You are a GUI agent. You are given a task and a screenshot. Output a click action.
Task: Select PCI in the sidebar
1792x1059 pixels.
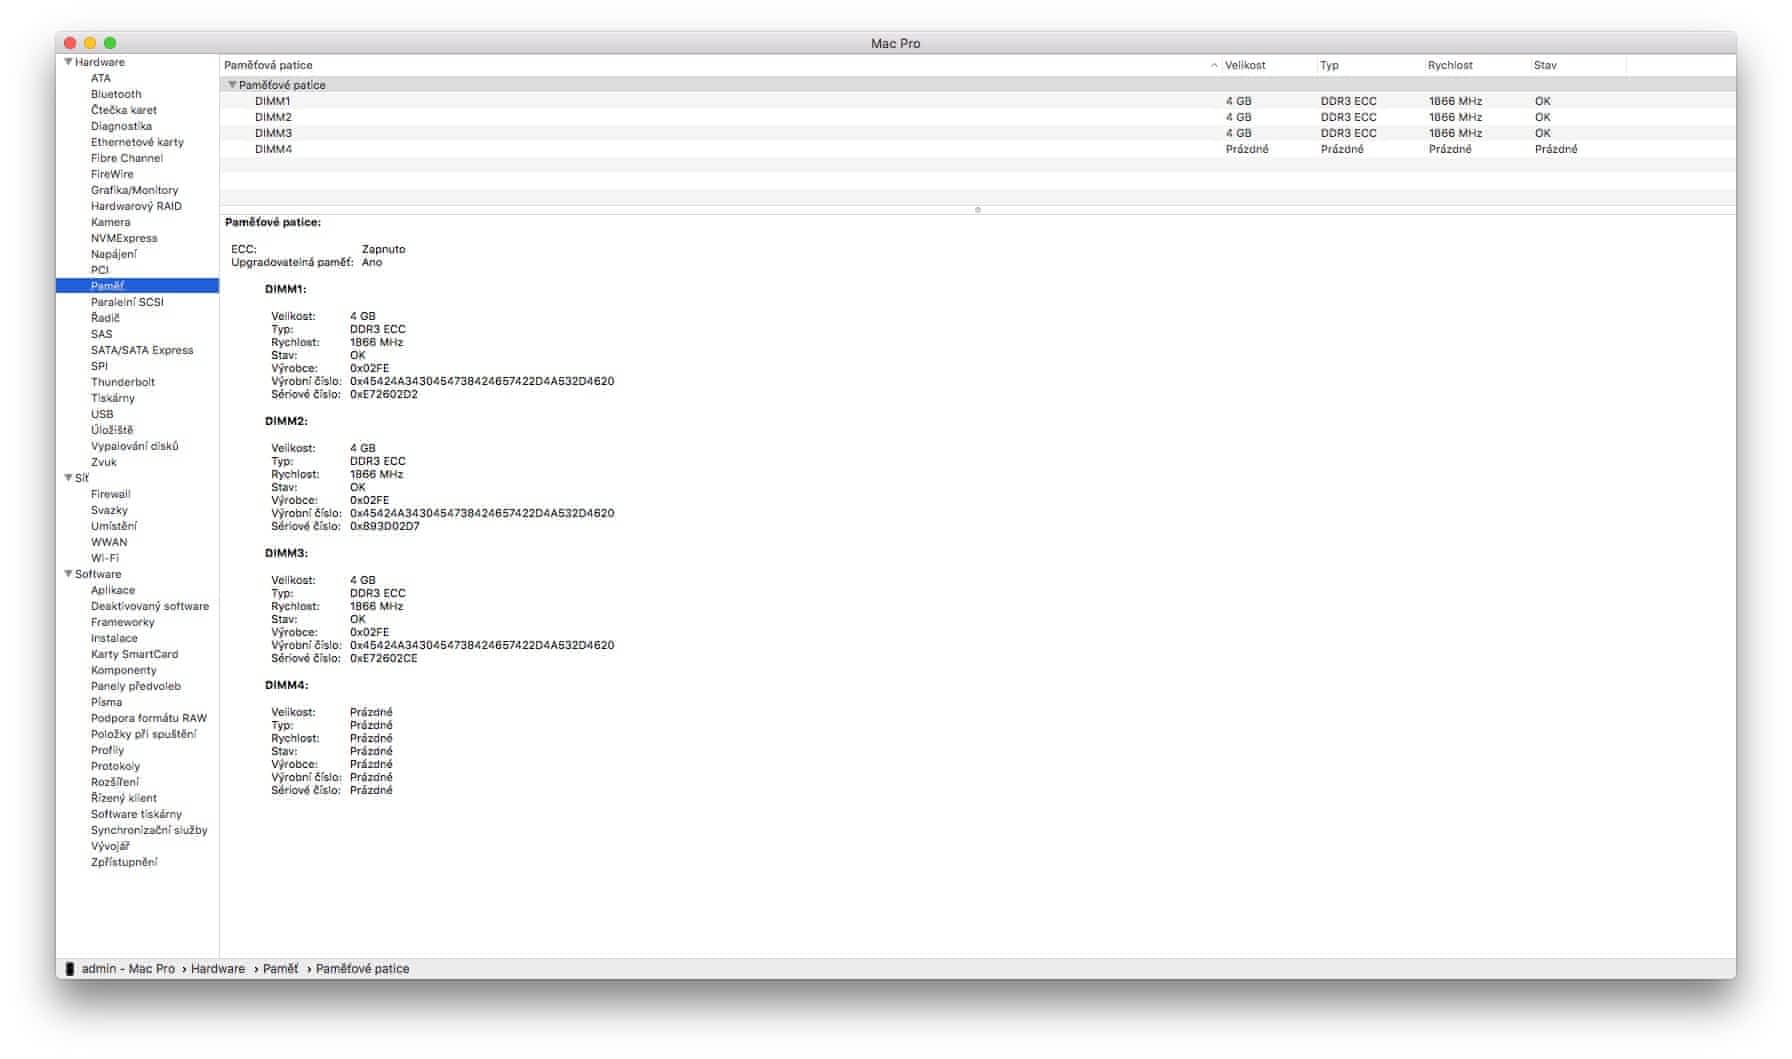[x=100, y=270]
